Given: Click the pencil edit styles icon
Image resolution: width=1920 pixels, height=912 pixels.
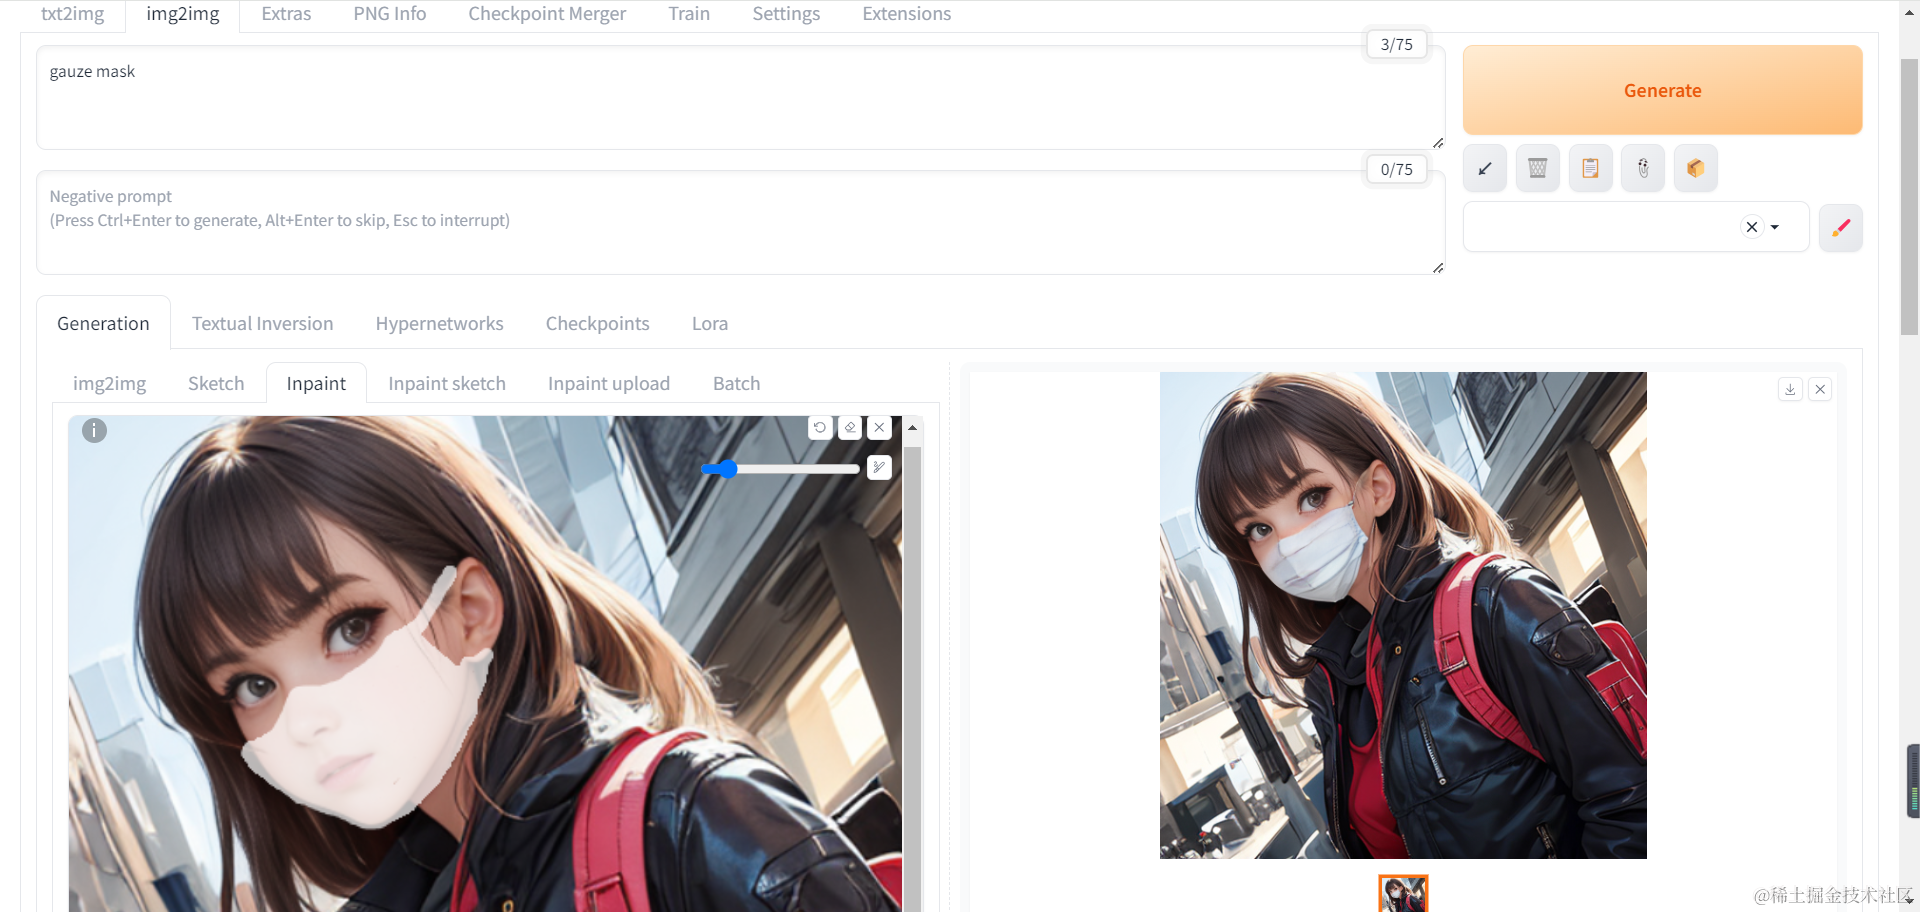Looking at the screenshot, I should pos(1841,227).
